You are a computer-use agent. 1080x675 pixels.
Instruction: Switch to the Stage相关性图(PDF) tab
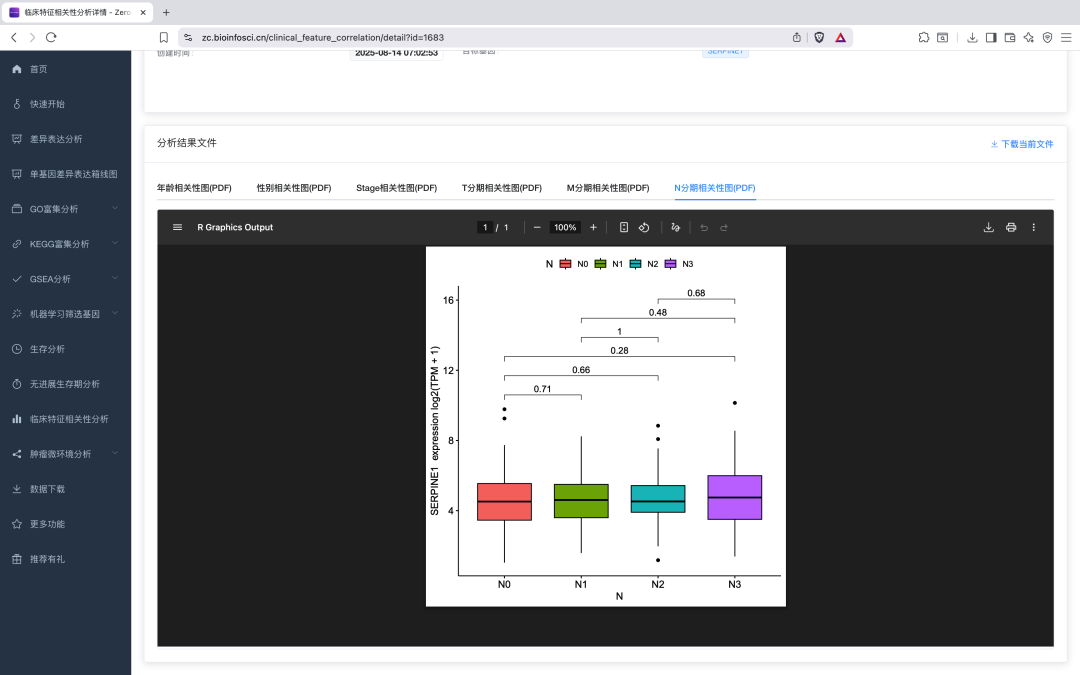(x=396, y=188)
